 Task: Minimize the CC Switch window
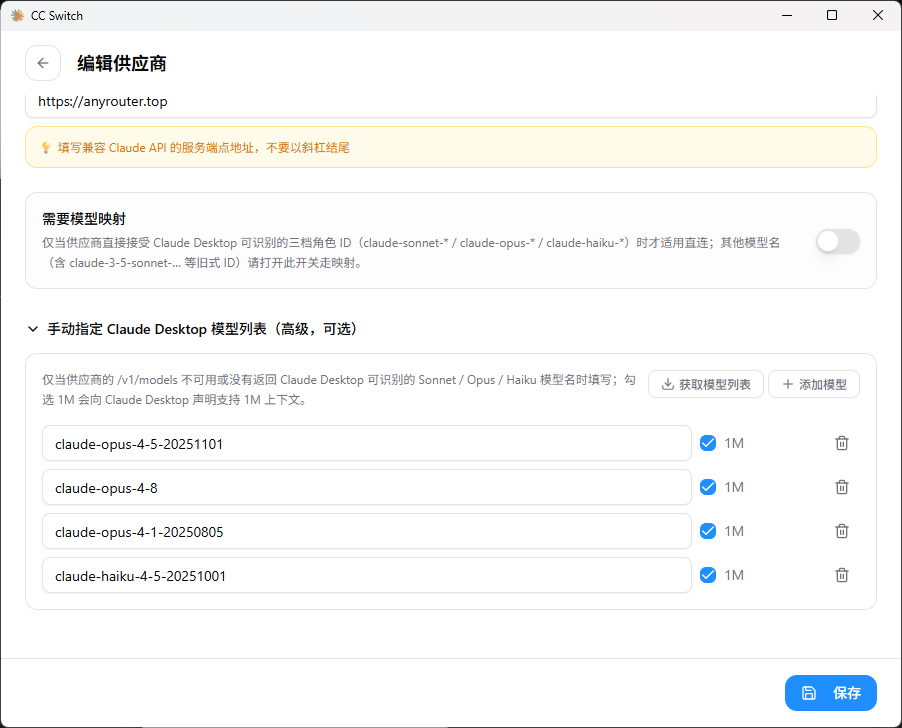click(787, 16)
